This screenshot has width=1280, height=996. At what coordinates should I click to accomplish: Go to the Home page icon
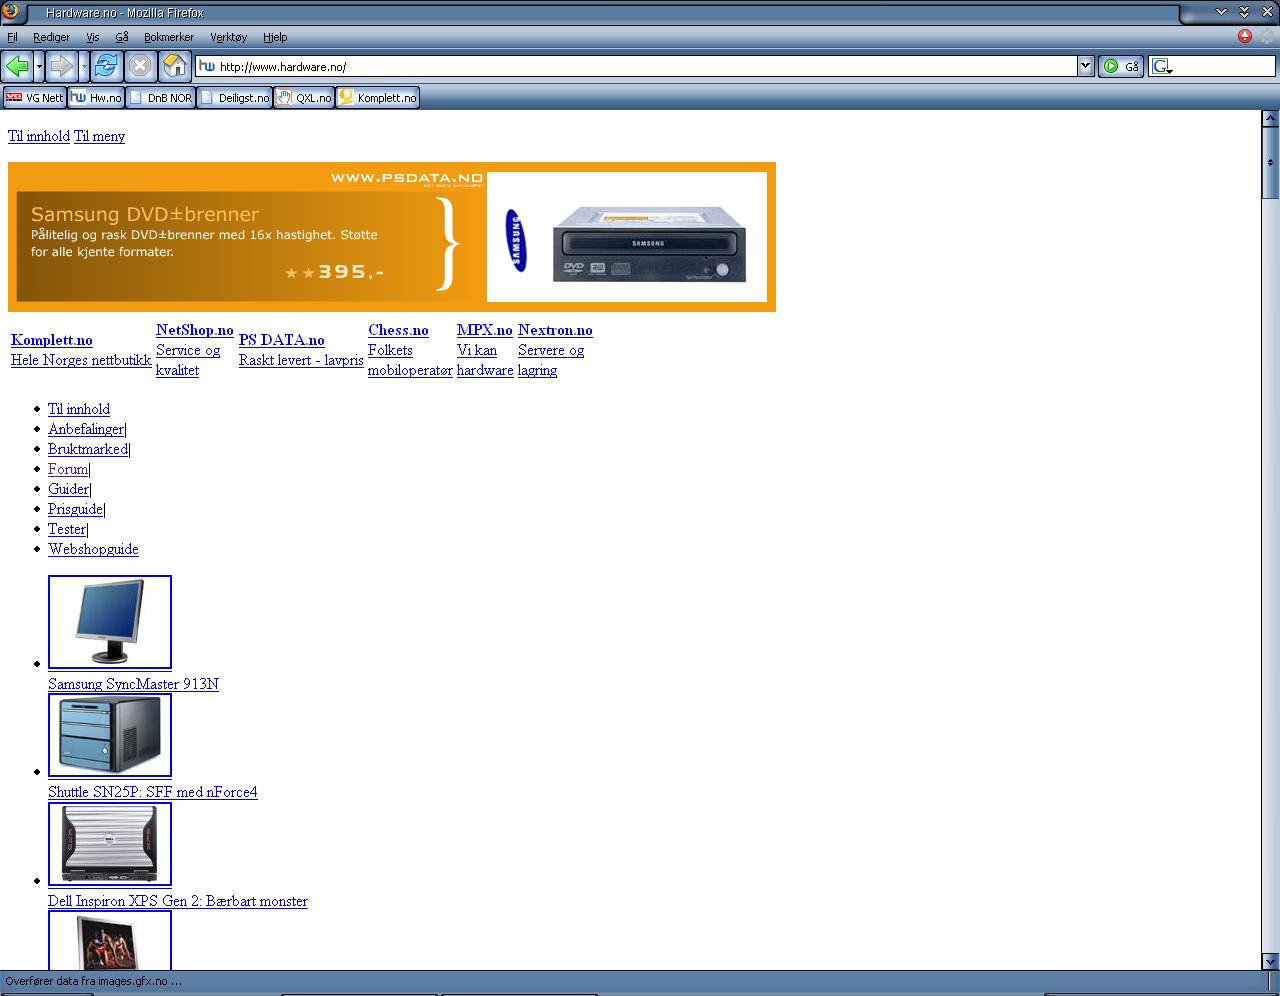[x=175, y=66]
